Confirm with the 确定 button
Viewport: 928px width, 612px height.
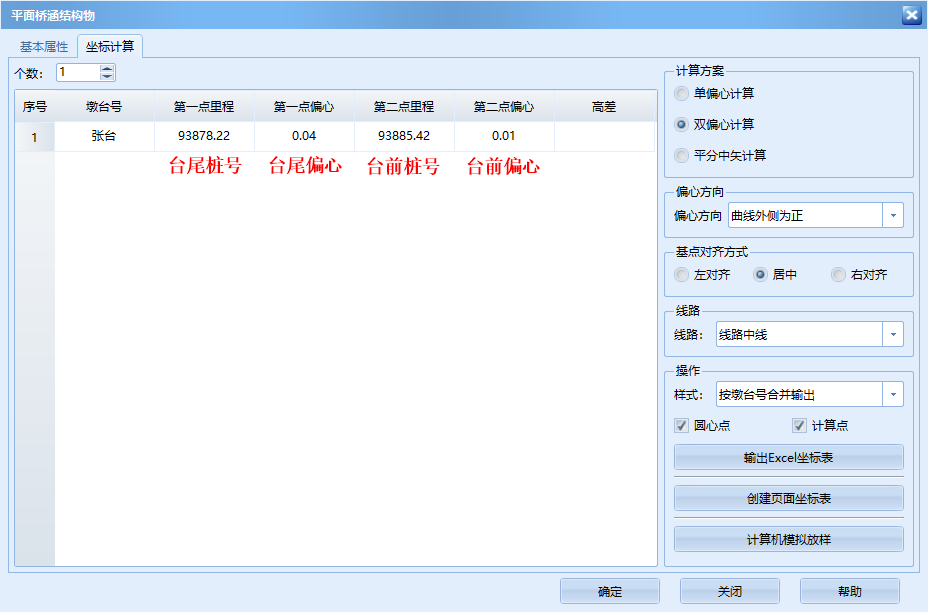(x=609, y=591)
